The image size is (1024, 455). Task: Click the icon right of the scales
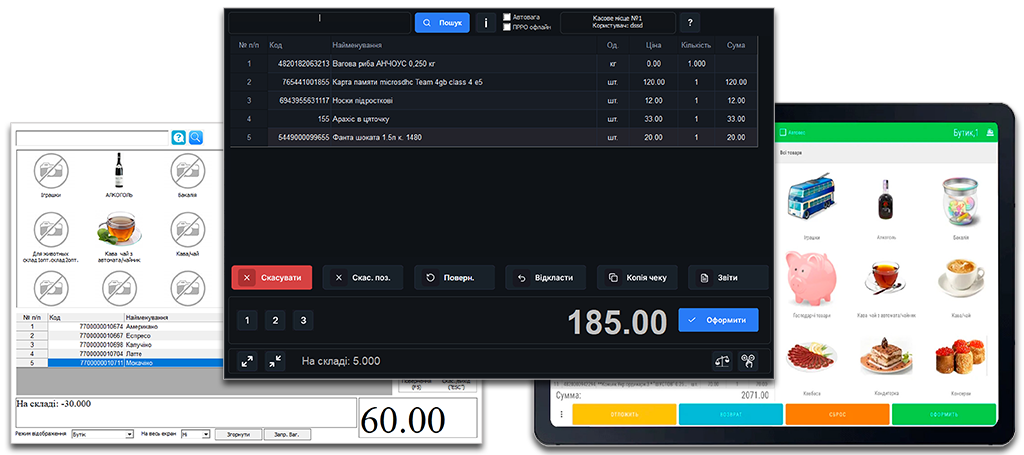(747, 361)
